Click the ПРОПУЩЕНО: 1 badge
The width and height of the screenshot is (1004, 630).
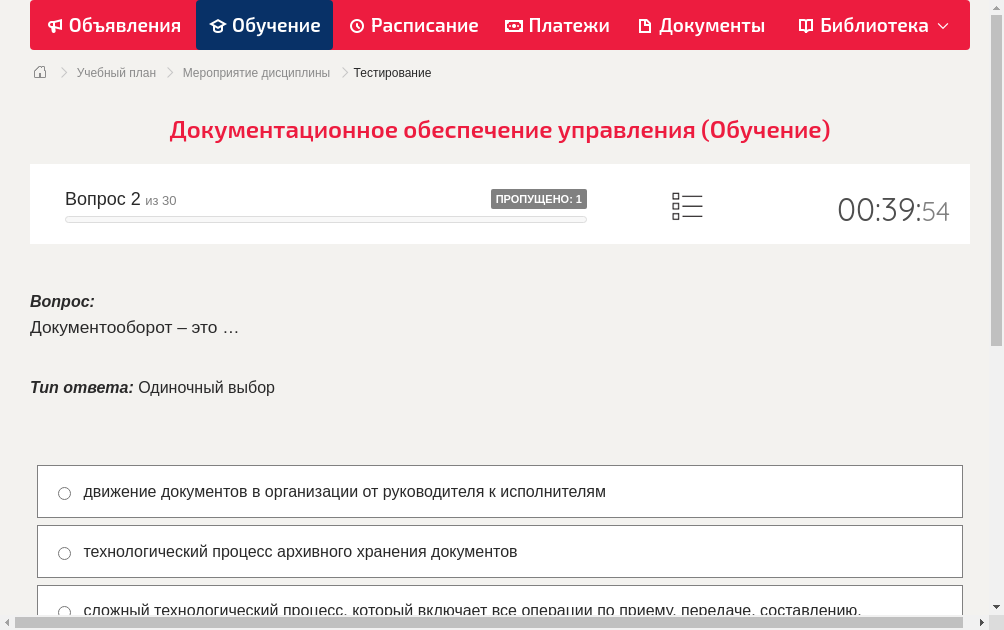click(539, 199)
